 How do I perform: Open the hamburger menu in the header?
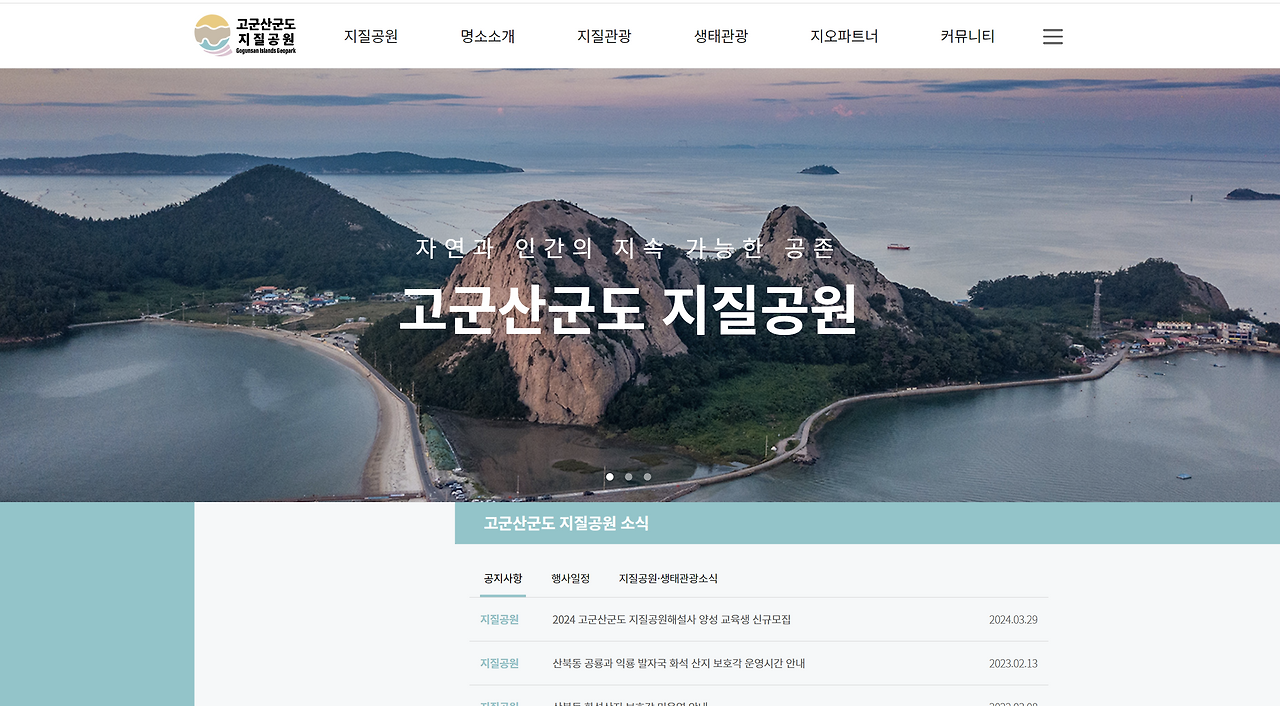coord(1052,35)
